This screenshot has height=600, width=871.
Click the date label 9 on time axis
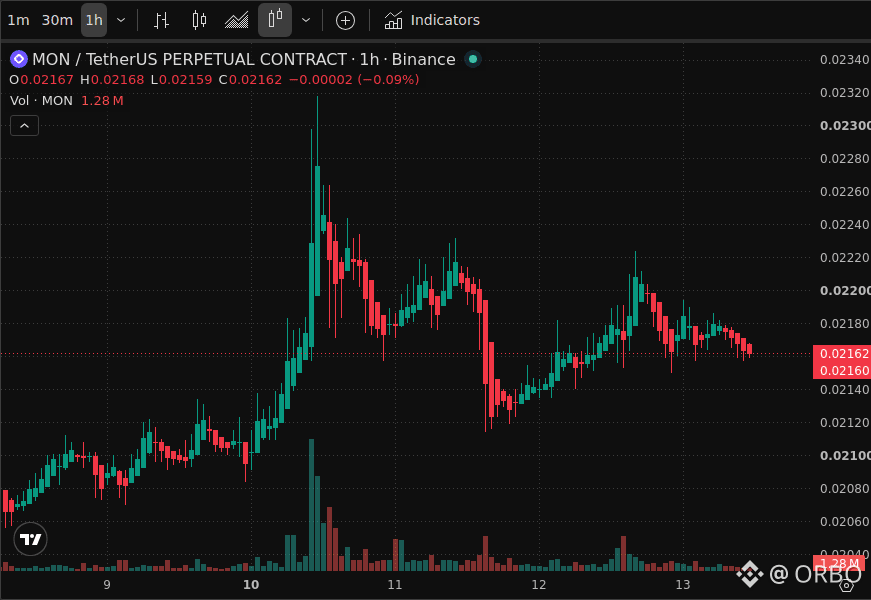[107, 584]
